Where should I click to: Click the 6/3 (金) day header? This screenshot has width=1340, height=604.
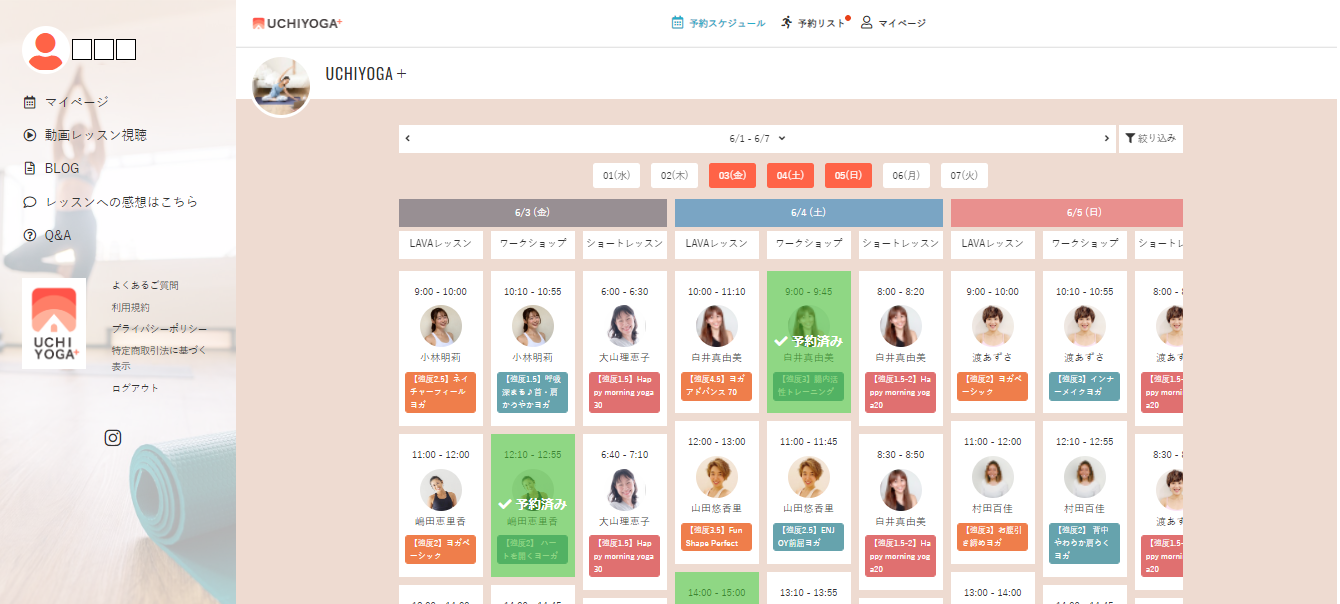[533, 213]
